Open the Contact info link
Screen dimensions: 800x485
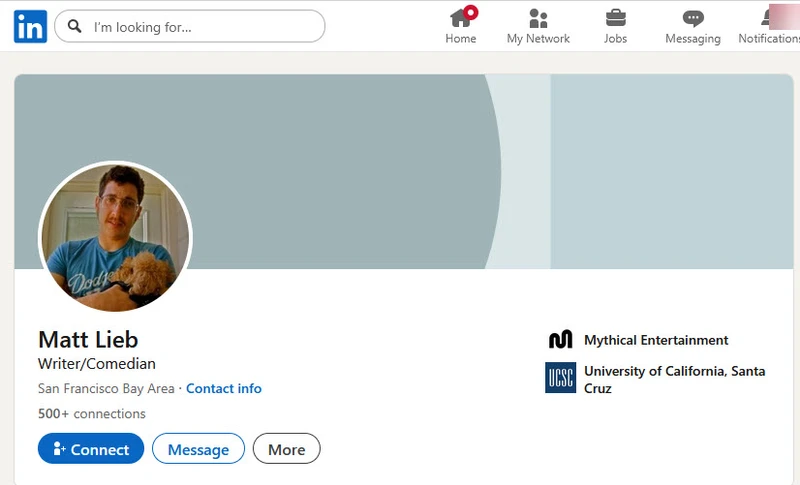pyautogui.click(x=224, y=389)
